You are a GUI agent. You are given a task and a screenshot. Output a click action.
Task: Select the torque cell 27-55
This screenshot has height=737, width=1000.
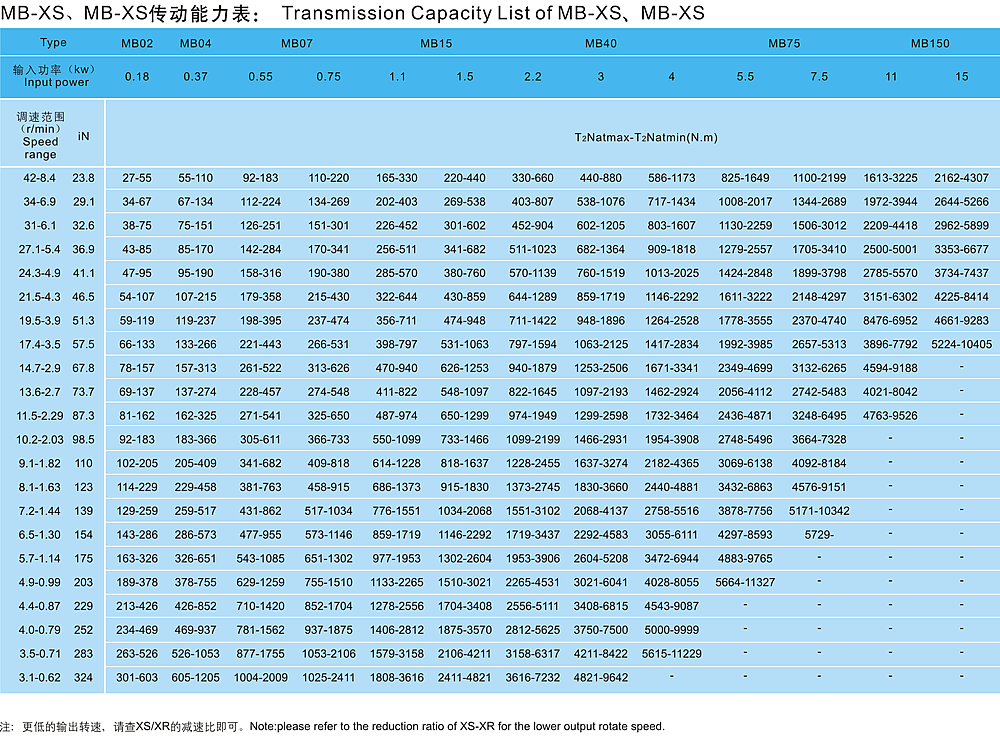click(137, 178)
